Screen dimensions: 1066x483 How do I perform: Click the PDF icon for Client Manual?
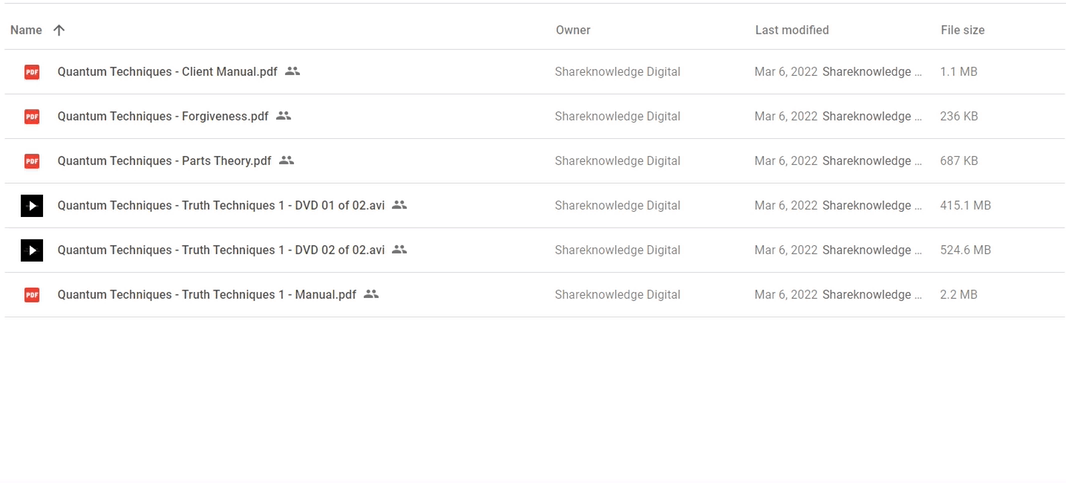[32, 72]
